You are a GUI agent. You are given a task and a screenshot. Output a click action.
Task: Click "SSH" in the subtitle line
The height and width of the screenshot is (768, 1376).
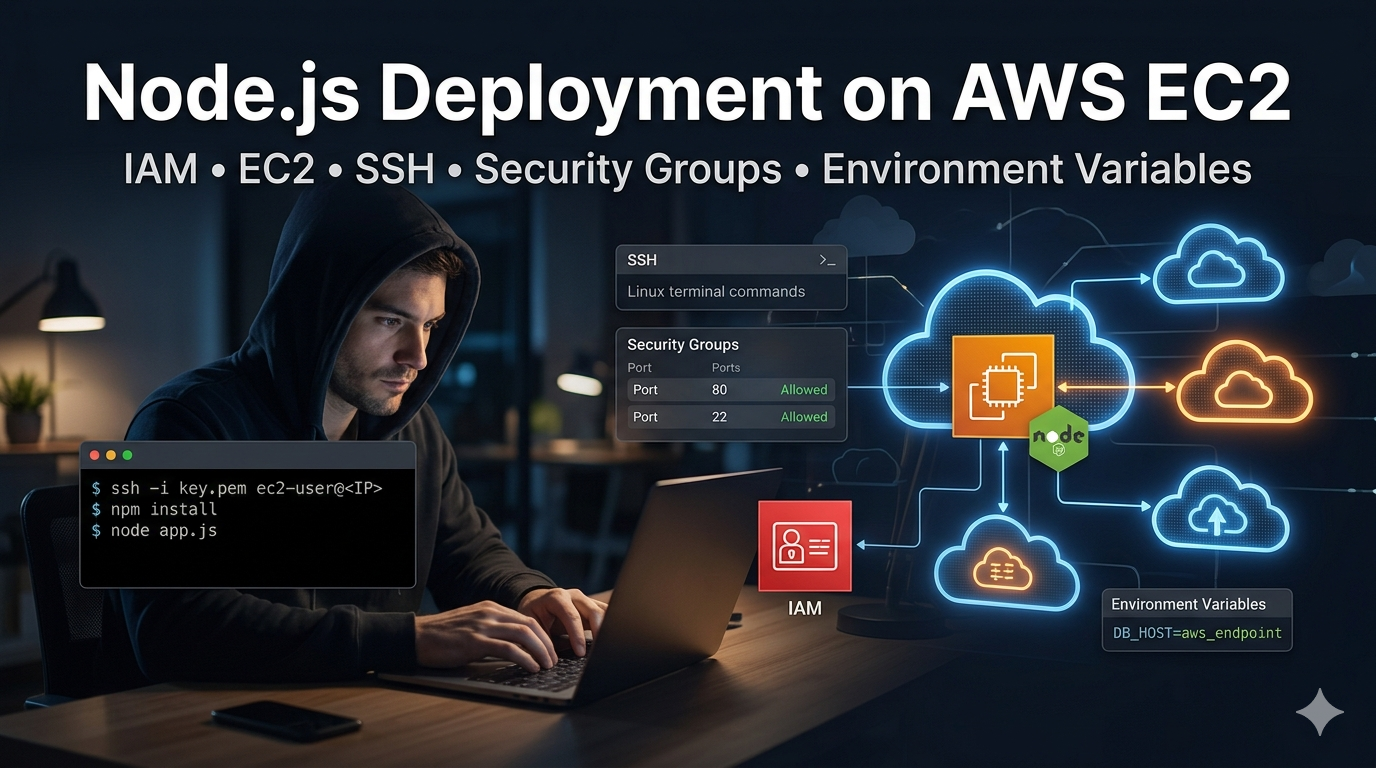coord(396,169)
